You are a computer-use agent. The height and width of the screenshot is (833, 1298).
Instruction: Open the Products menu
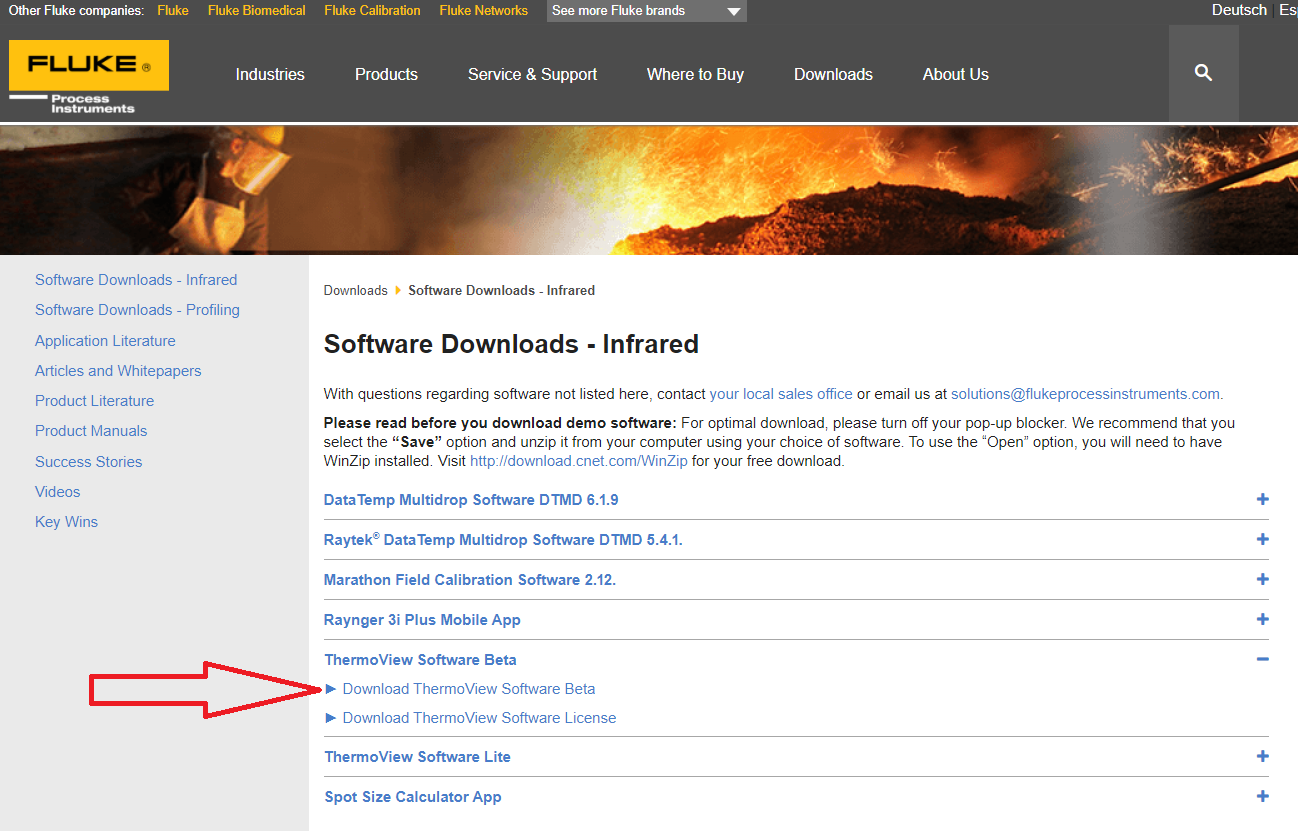coord(386,74)
